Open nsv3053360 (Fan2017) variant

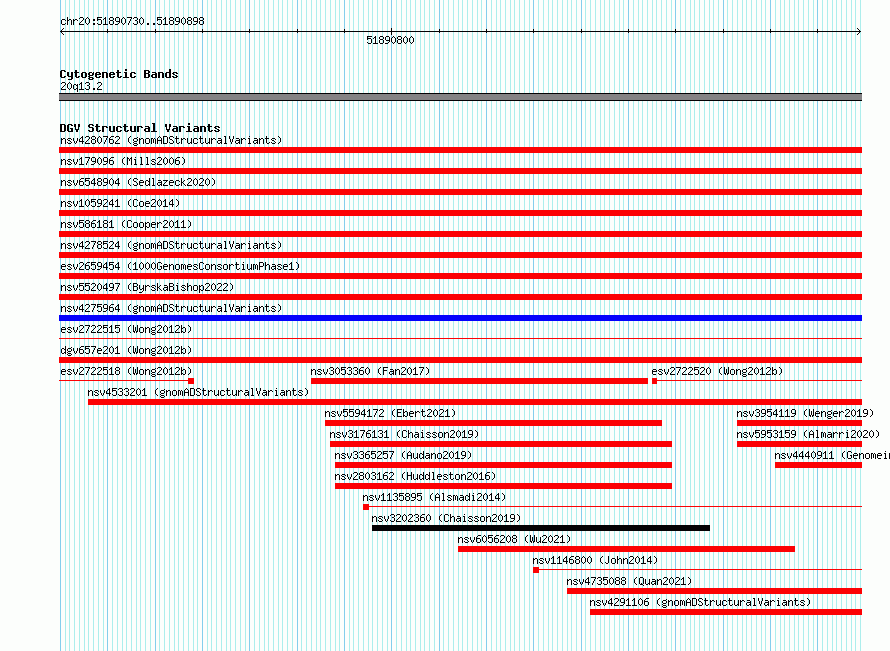pos(371,371)
